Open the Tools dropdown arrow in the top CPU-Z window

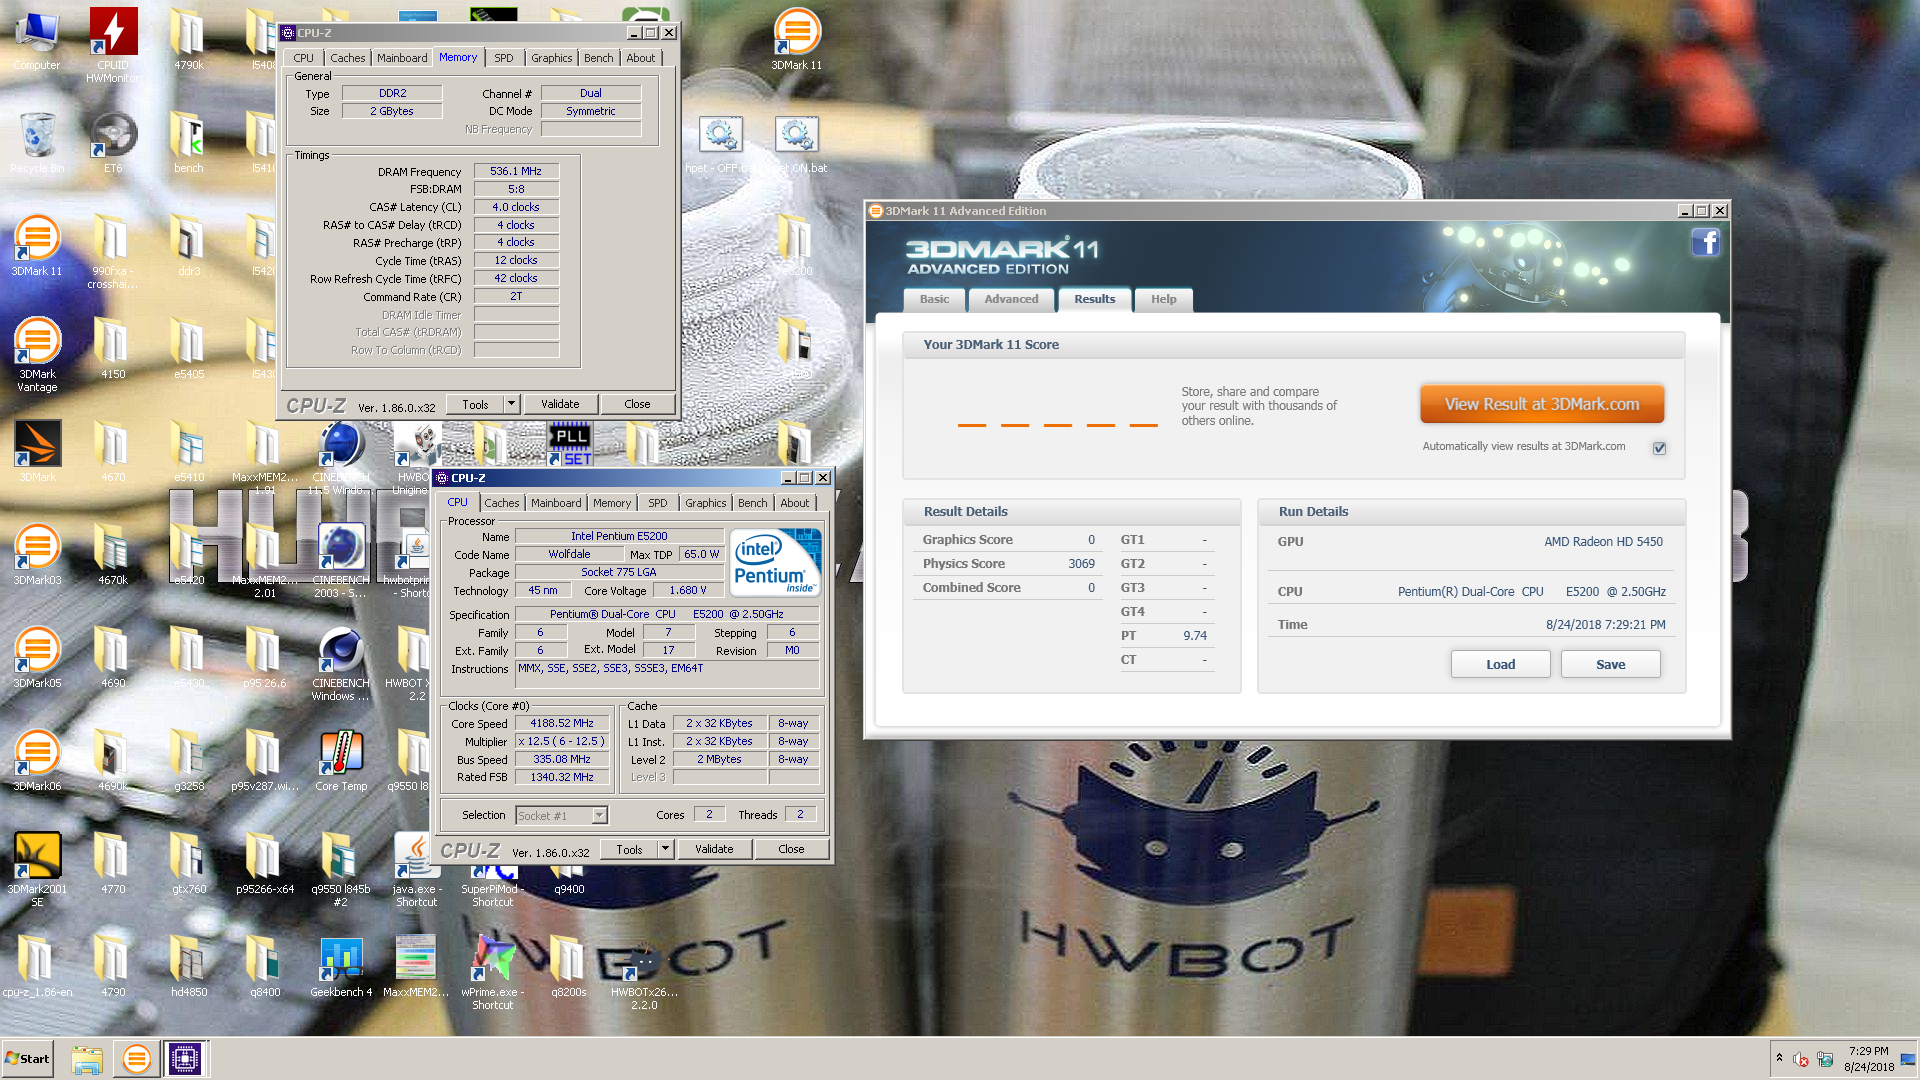pos(511,404)
